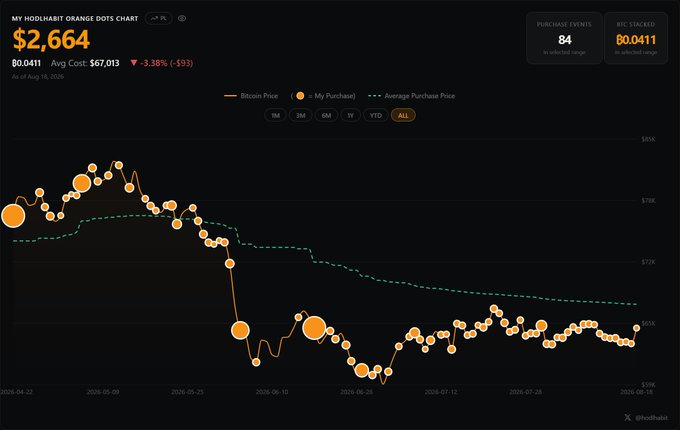Click the -3.38% (-$93) change text
680x430 pixels.
point(167,63)
